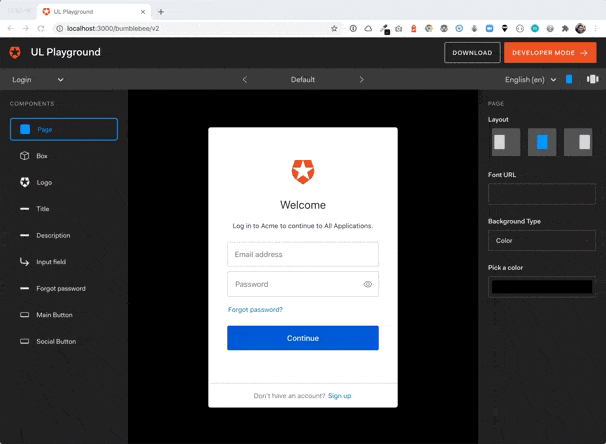This screenshot has height=444, width=606.
Task: Switch to DEVELOPER MODE
Action: click(x=550, y=53)
